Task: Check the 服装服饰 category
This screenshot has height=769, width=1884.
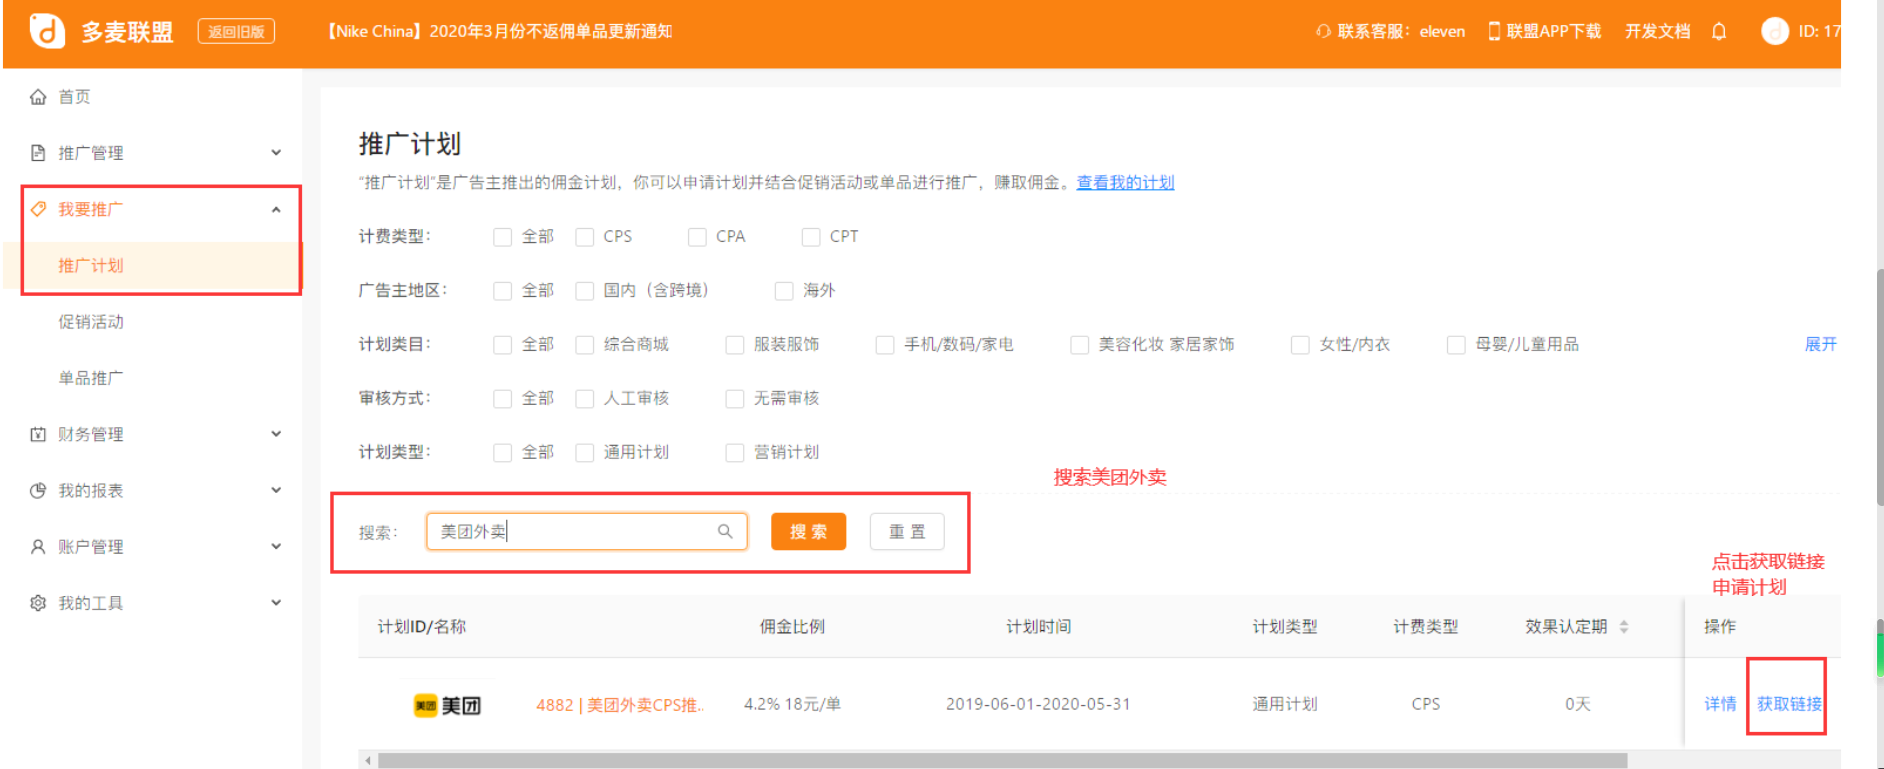Action: pos(734,345)
